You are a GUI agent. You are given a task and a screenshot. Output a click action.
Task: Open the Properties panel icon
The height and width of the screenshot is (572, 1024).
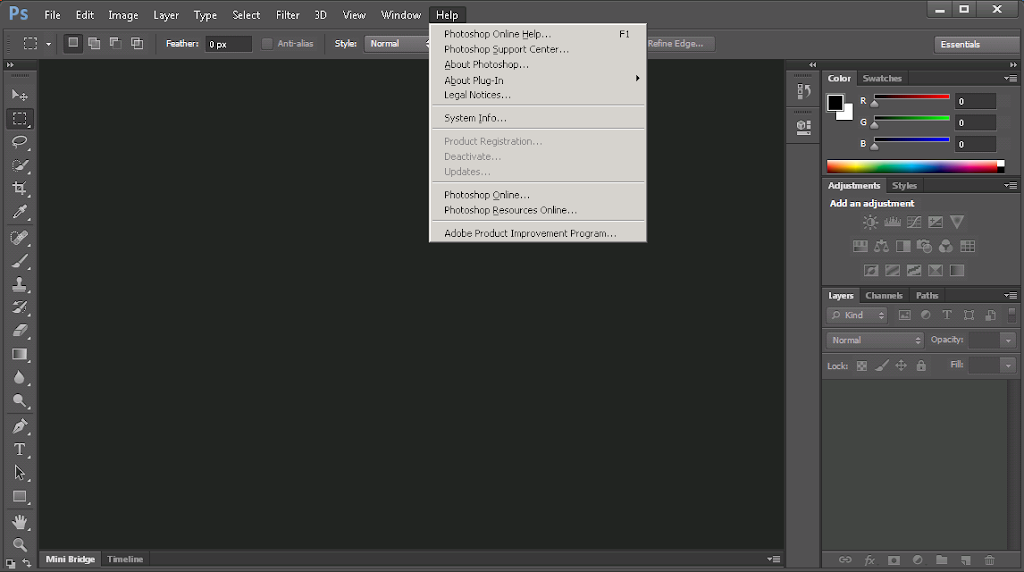point(804,127)
